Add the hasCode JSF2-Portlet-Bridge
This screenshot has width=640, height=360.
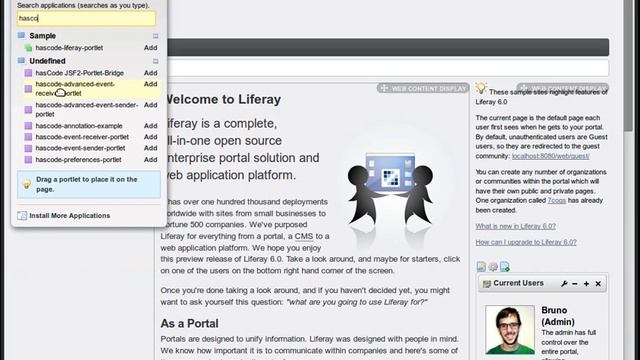[x=151, y=73]
